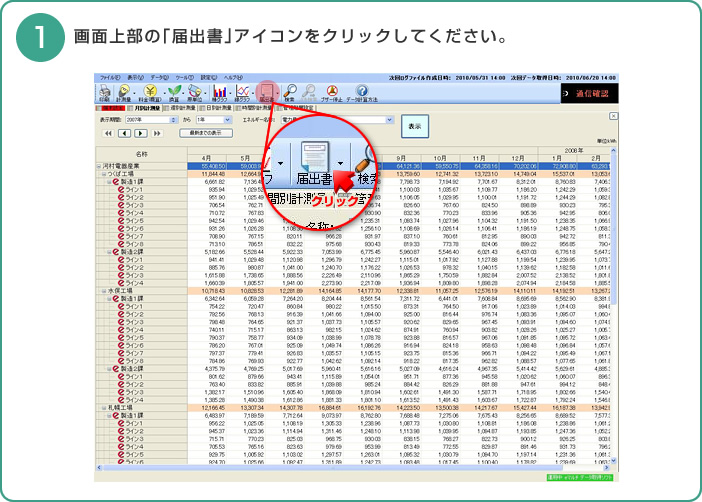The image size is (702, 502).
Task: Collapse the 河村電器産業 root node
Action: point(99,166)
